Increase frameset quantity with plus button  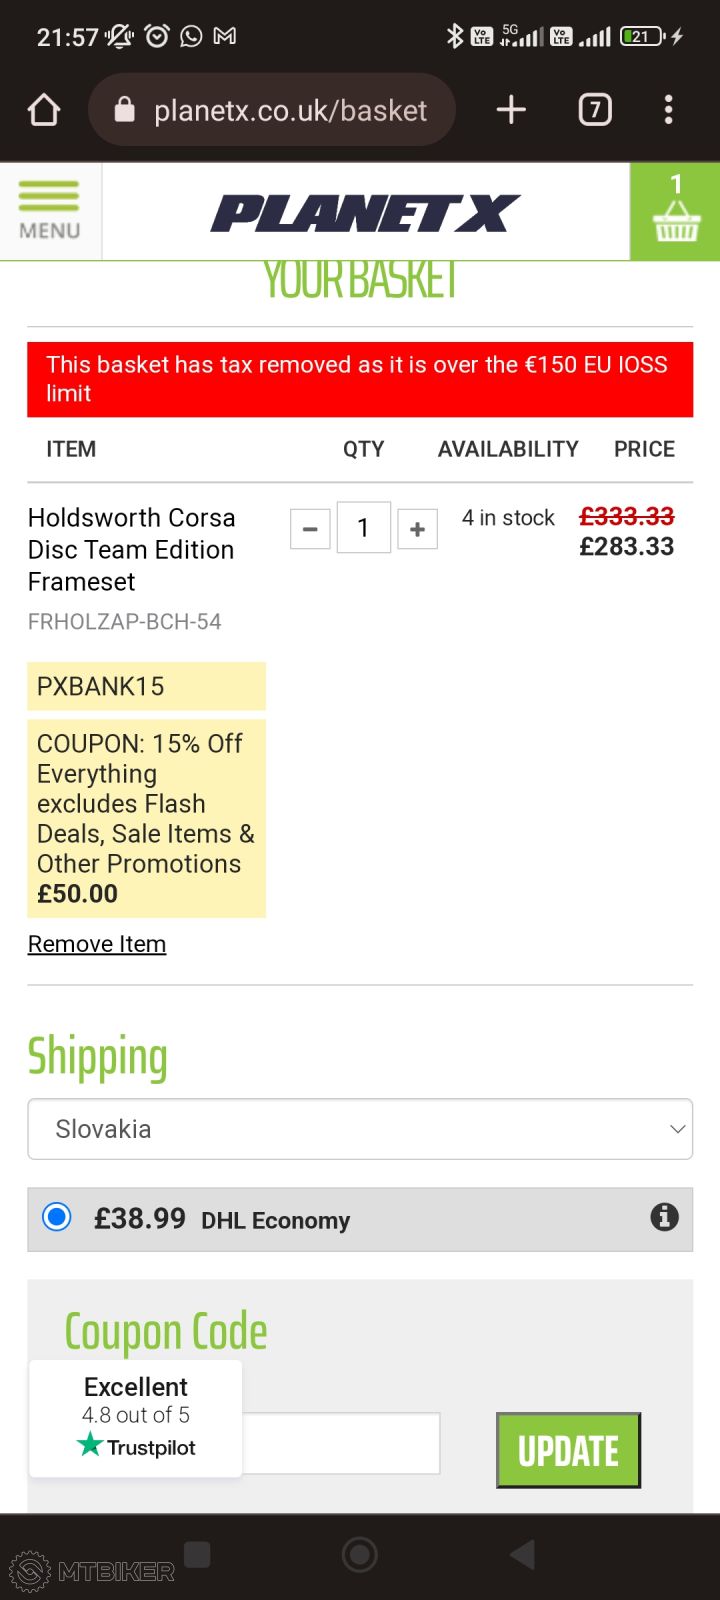[x=418, y=529]
